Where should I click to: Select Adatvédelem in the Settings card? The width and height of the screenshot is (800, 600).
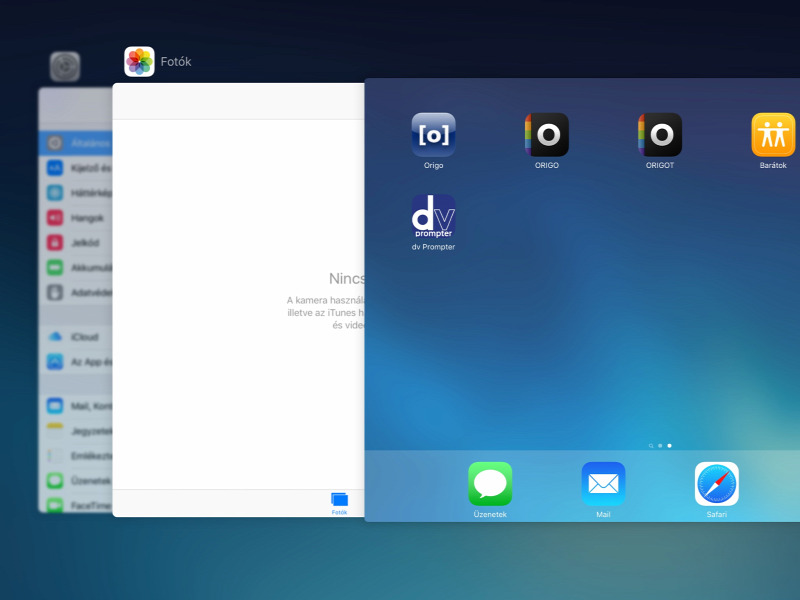coord(76,292)
